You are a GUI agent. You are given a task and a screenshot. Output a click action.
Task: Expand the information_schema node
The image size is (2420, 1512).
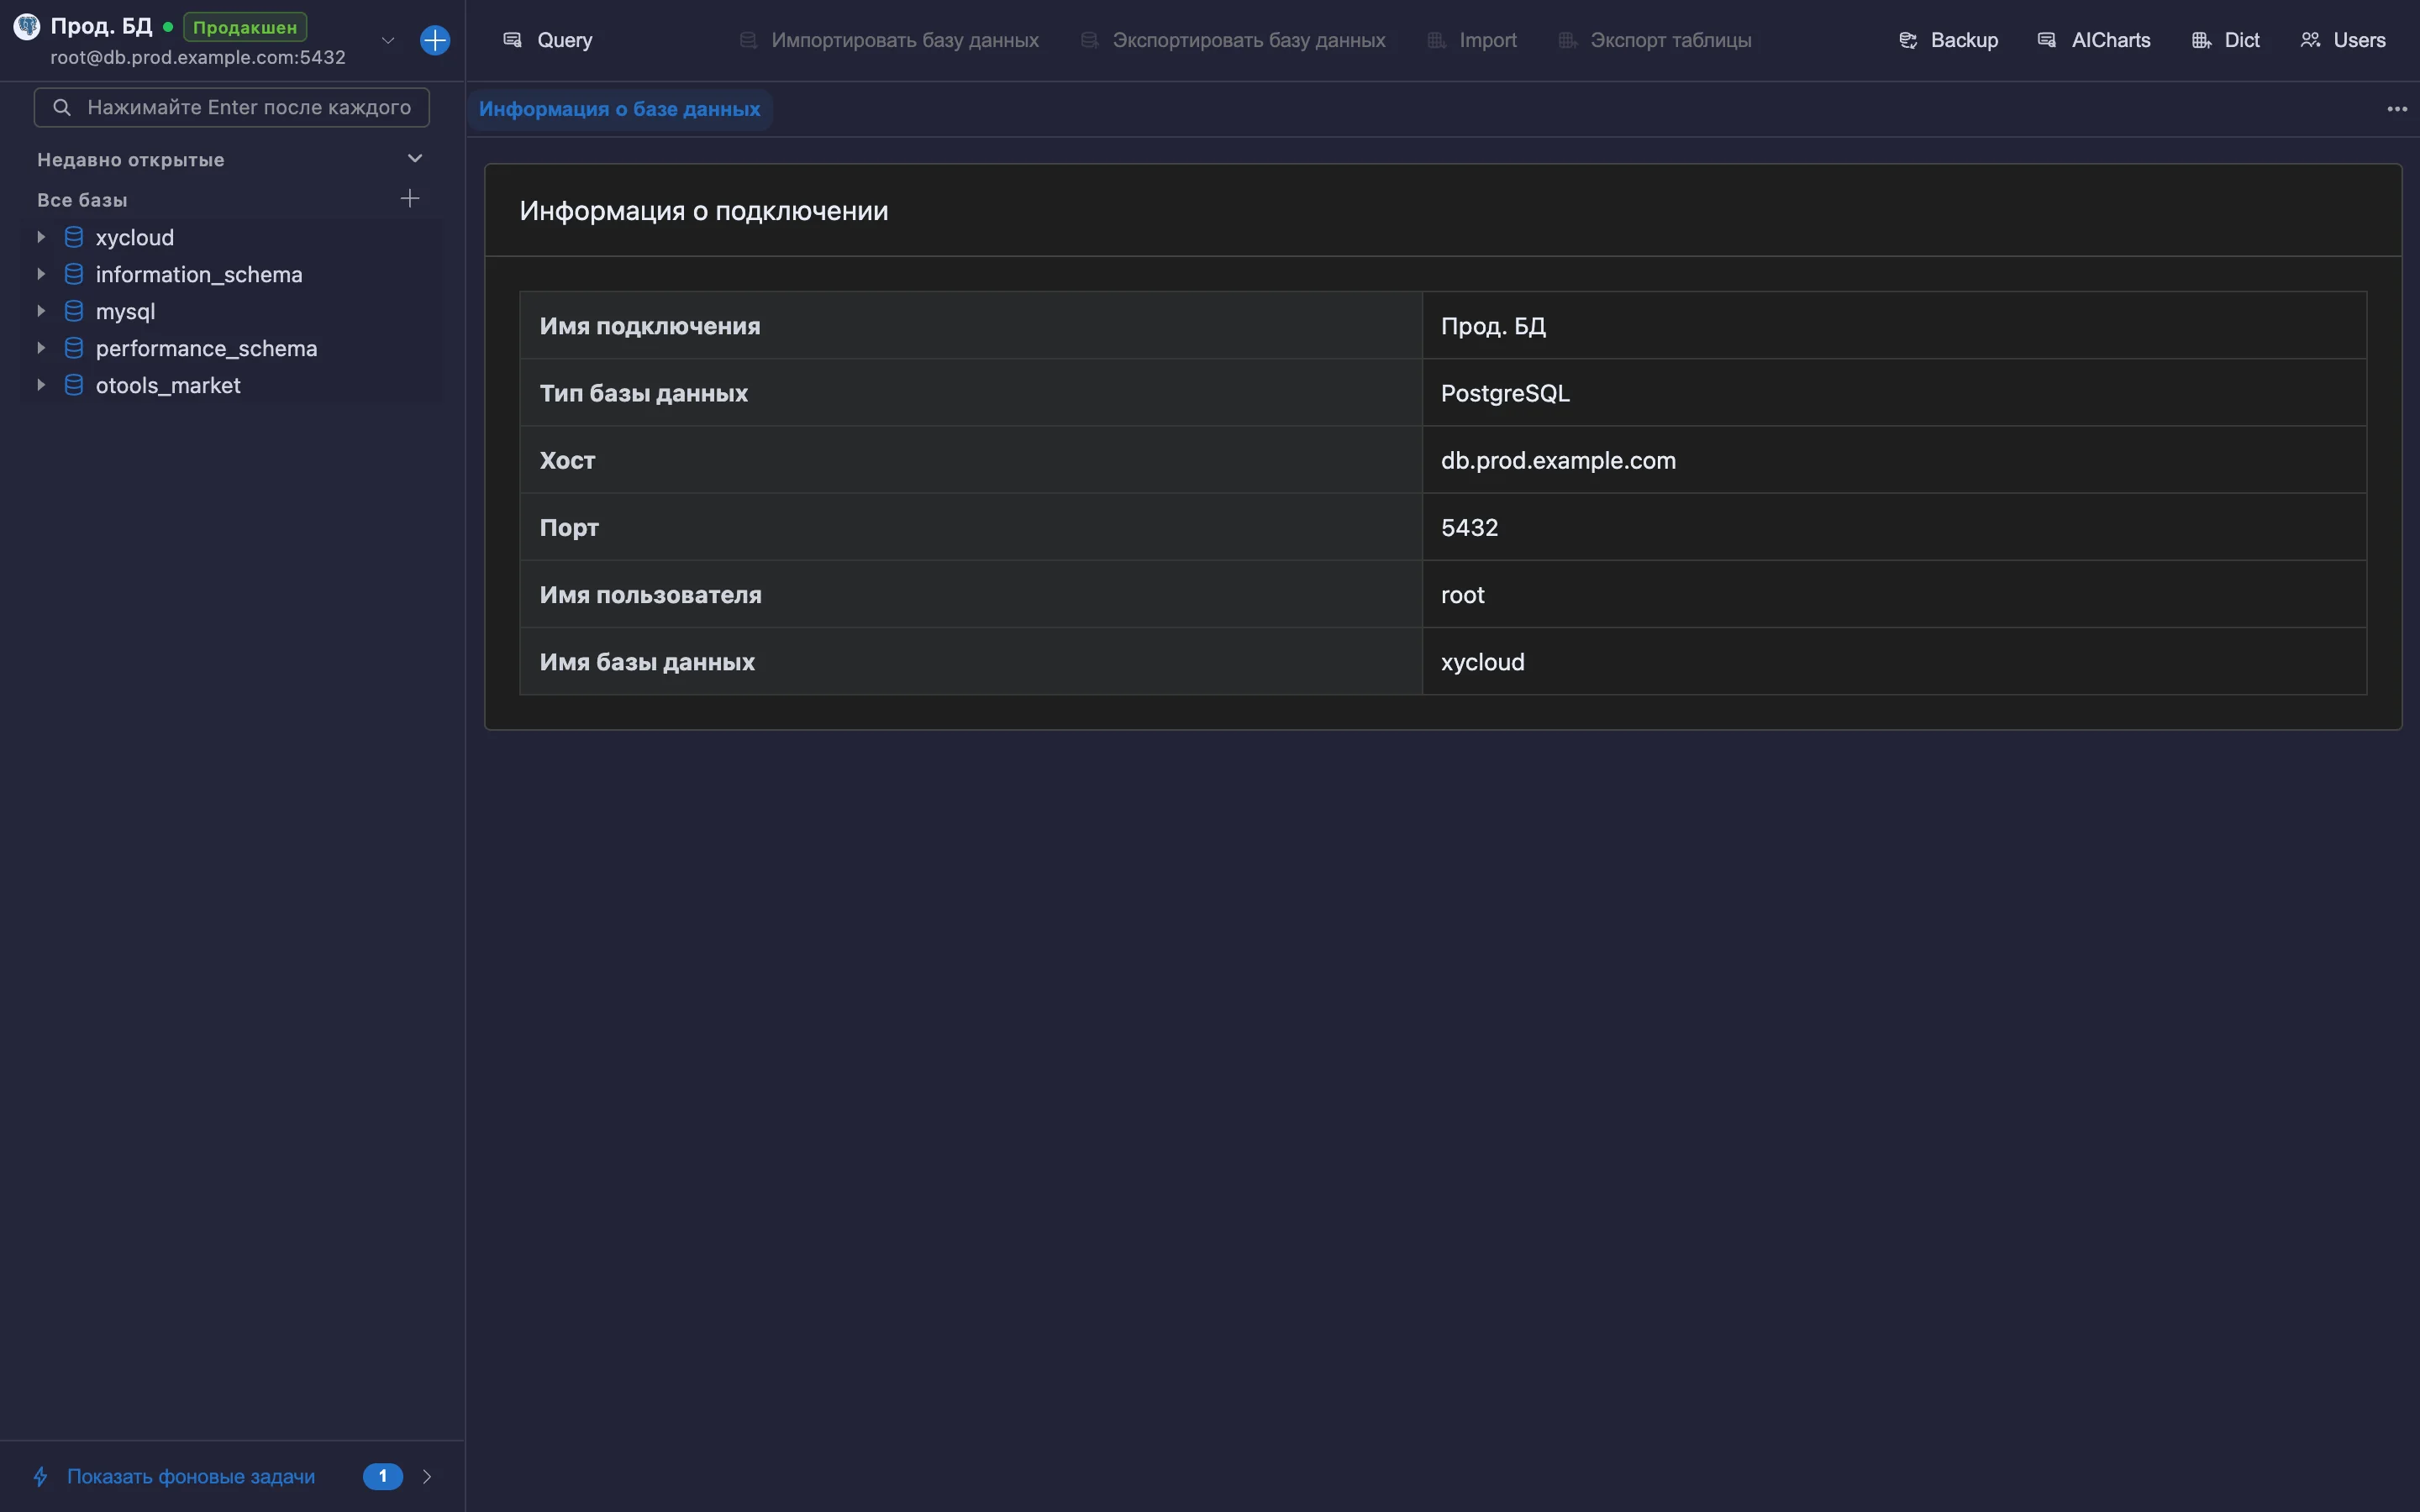(x=41, y=274)
